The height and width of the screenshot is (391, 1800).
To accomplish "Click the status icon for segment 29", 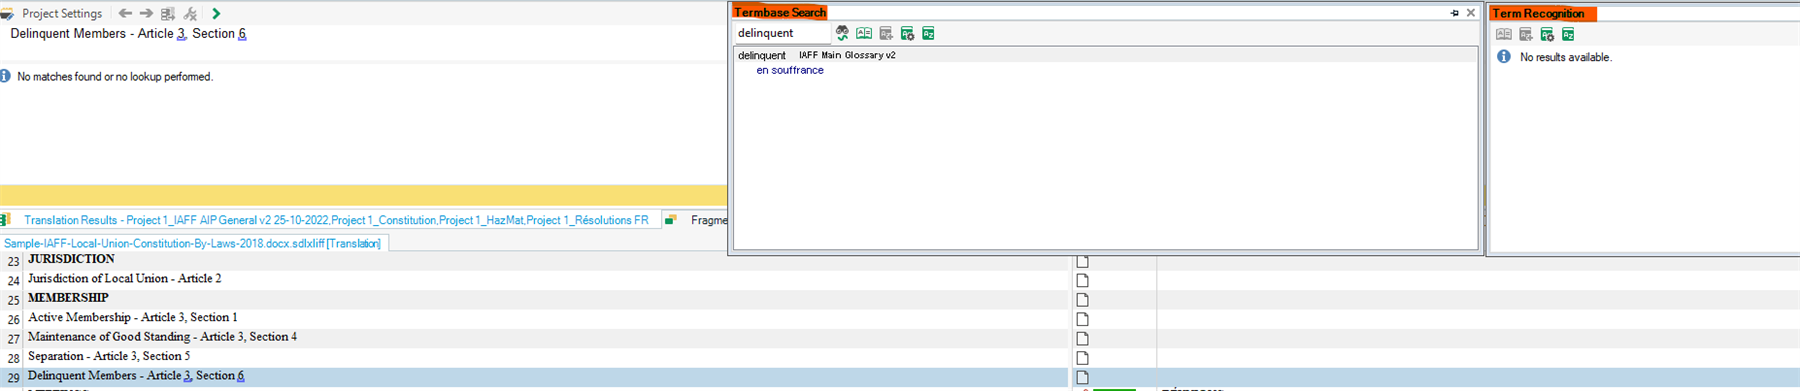I will tap(1082, 377).
